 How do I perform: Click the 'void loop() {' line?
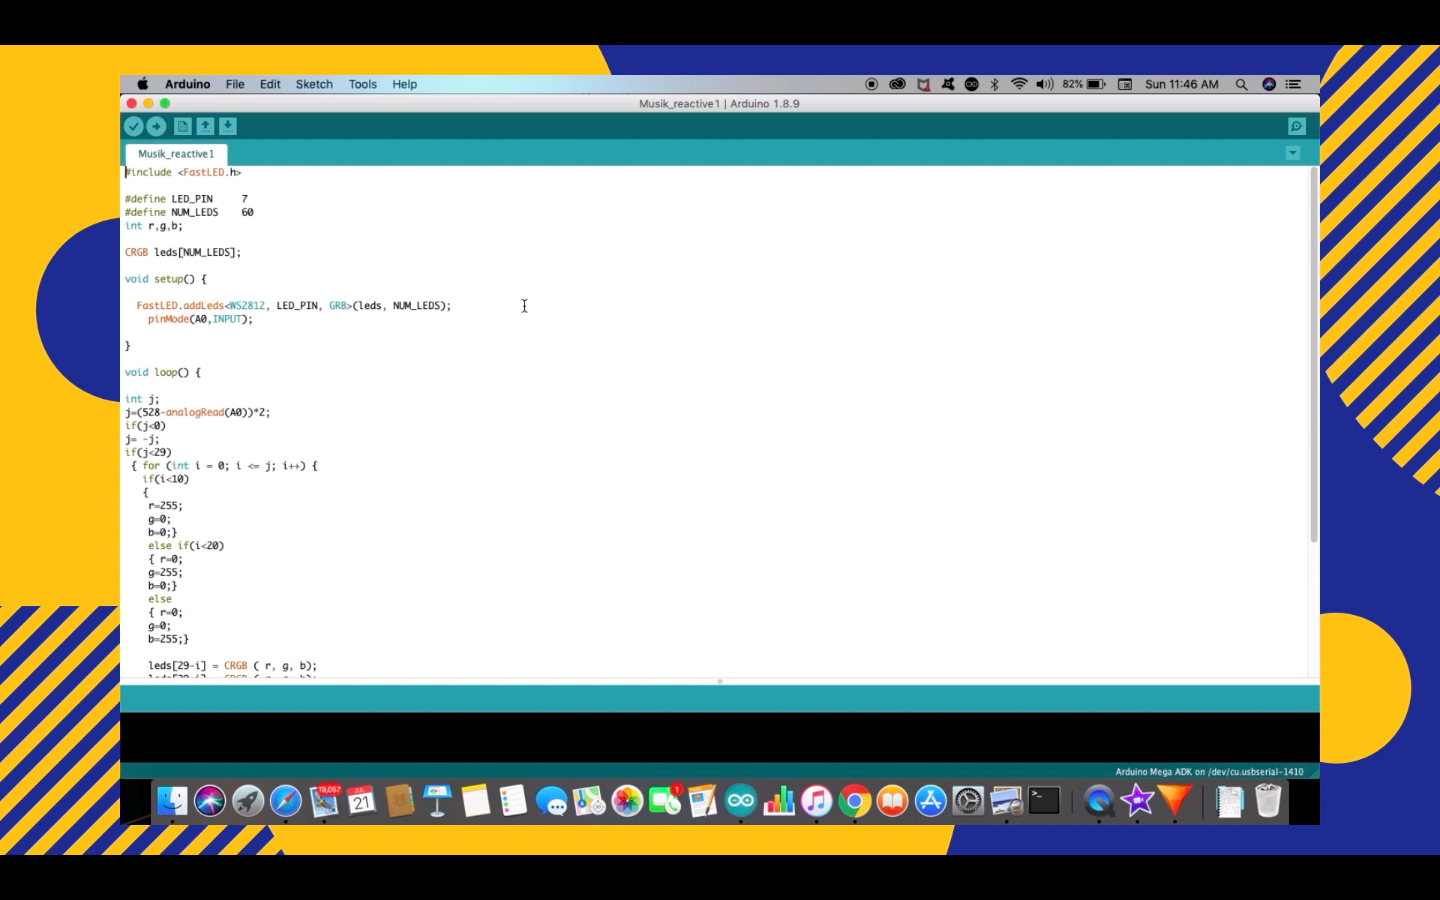point(163,372)
